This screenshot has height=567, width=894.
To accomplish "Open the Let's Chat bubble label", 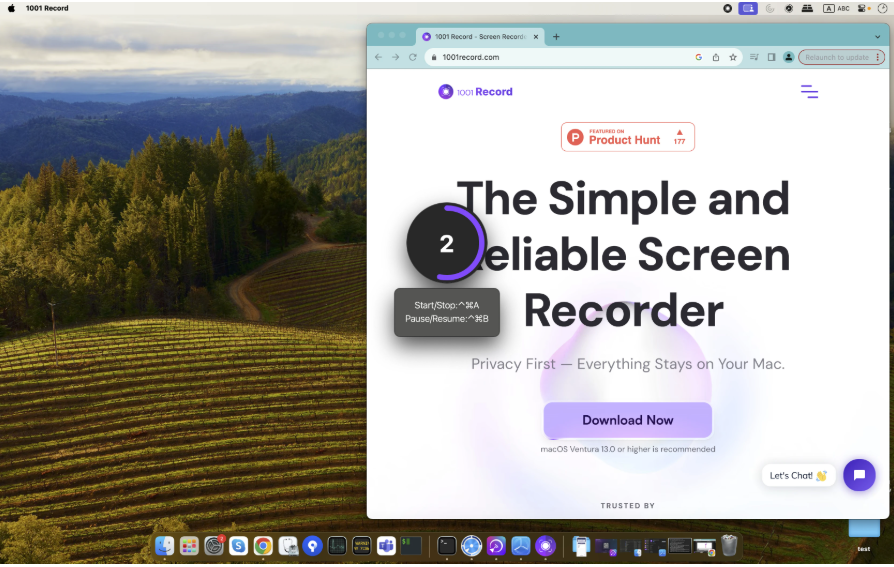I will (798, 475).
